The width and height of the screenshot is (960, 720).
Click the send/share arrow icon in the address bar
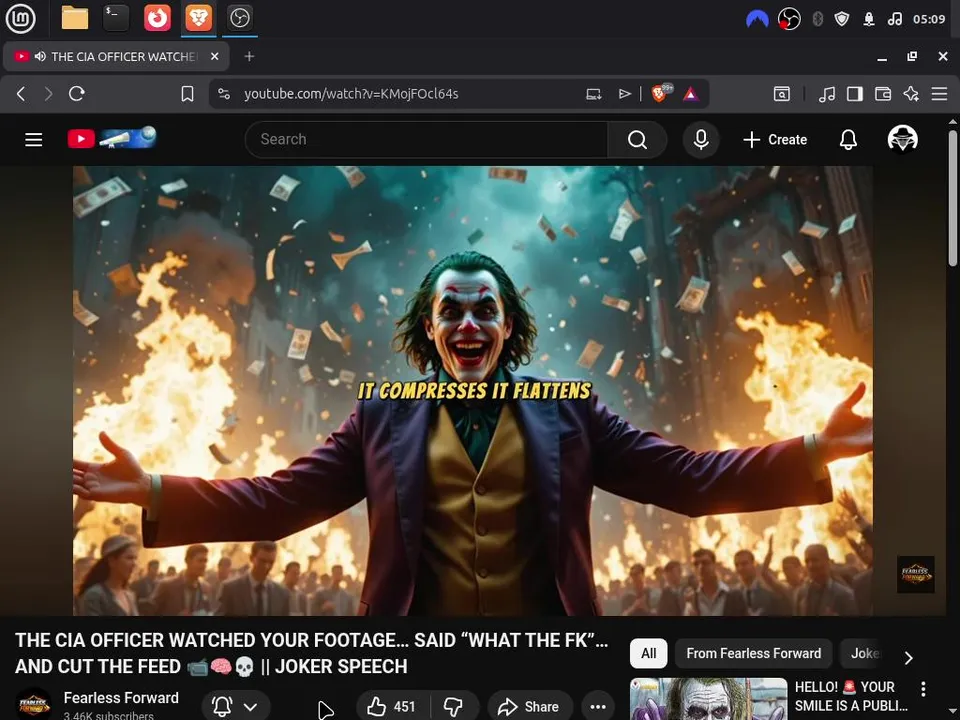[x=624, y=94]
